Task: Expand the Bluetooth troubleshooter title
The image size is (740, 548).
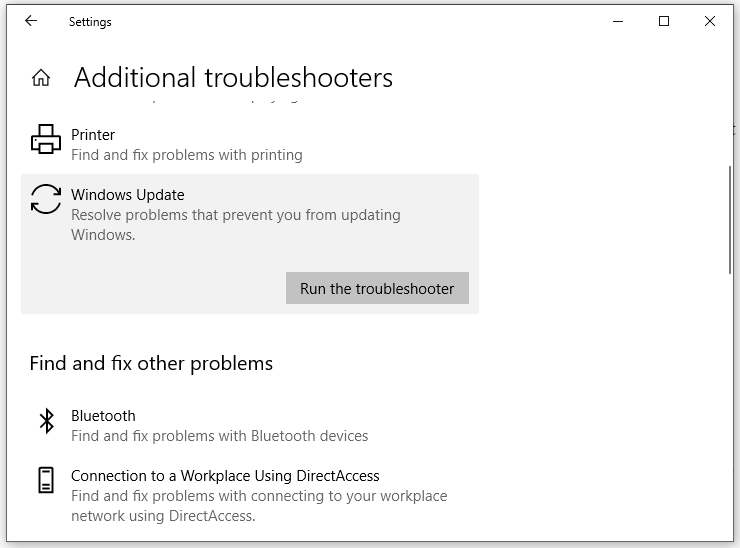Action: pos(103,416)
